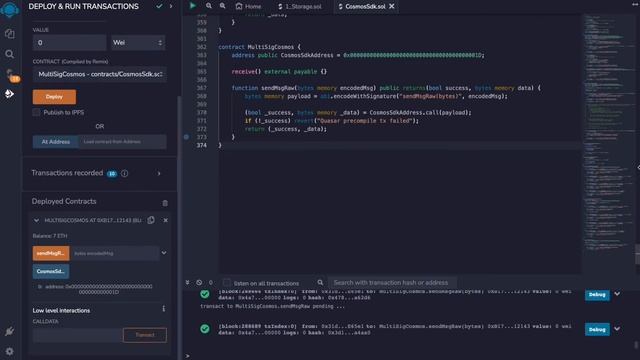
Task: Copy the MULTISIGCOSMOS contract address
Action: coord(151,220)
